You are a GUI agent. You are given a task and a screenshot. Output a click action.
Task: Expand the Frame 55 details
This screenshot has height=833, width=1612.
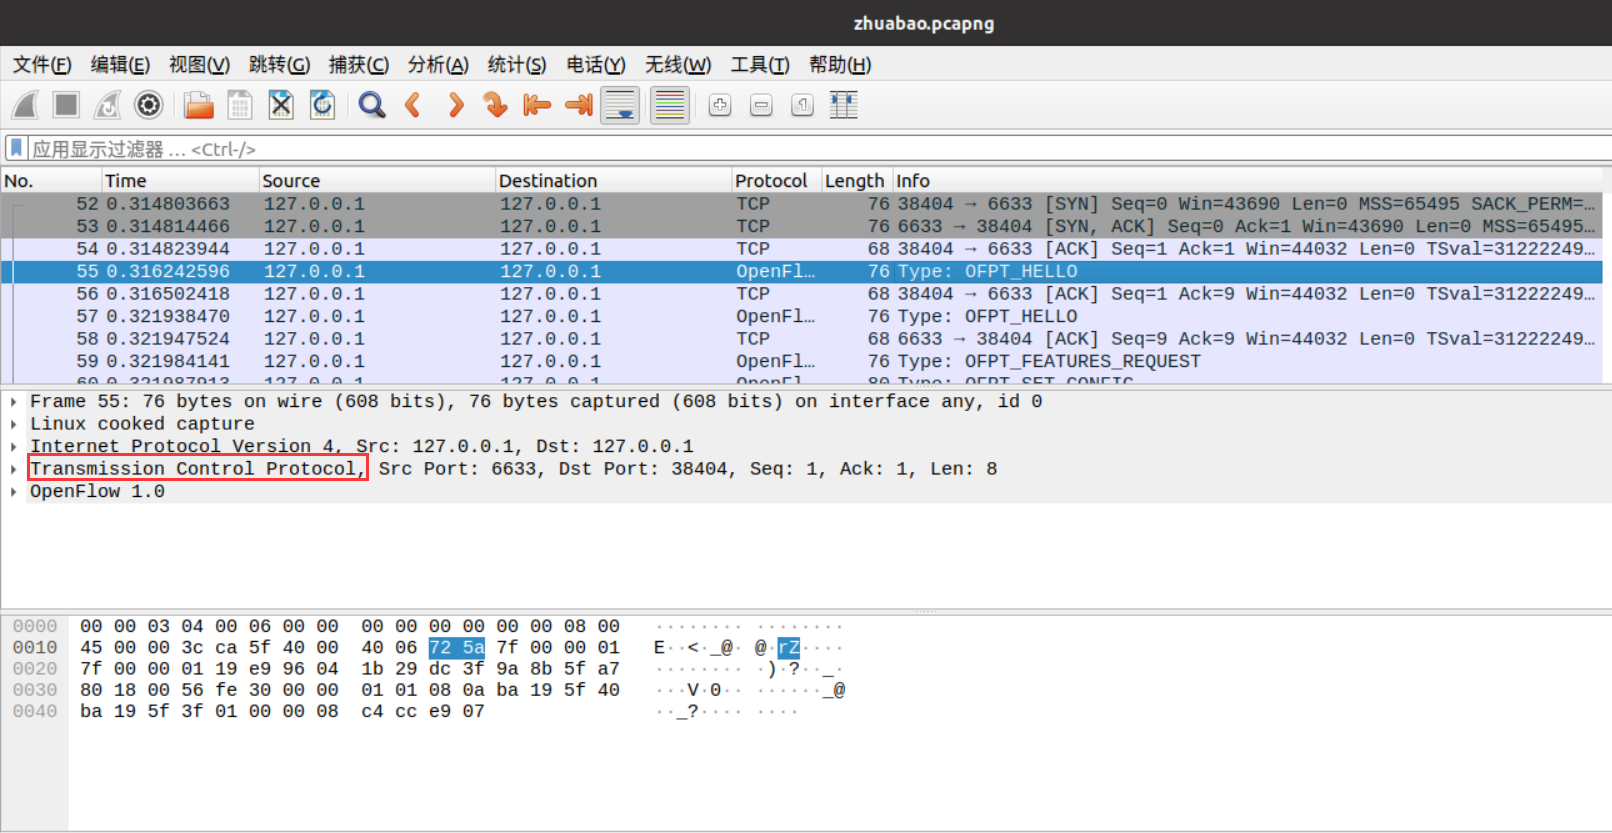pyautogui.click(x=14, y=401)
